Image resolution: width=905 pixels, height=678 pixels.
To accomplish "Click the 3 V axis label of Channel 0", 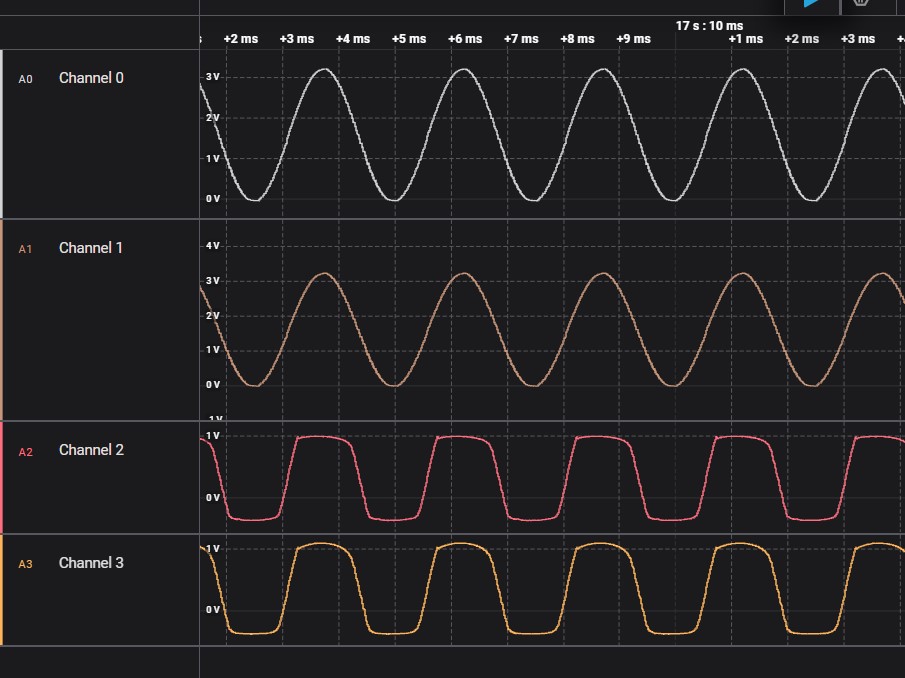I will pos(211,74).
